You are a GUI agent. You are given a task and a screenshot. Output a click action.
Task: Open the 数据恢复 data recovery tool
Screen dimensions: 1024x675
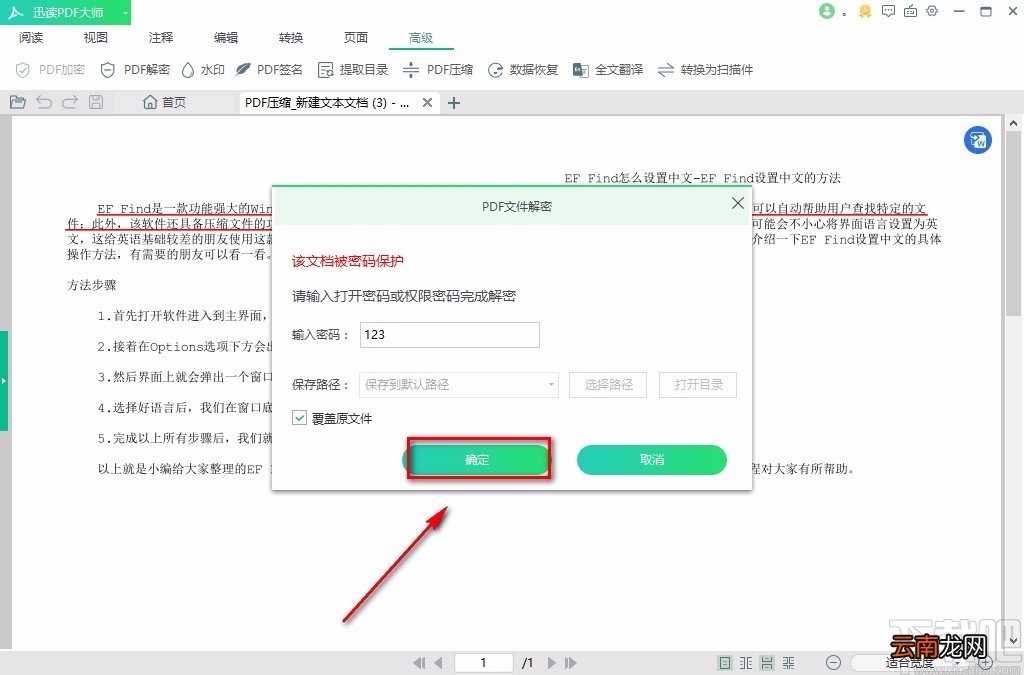click(x=523, y=70)
